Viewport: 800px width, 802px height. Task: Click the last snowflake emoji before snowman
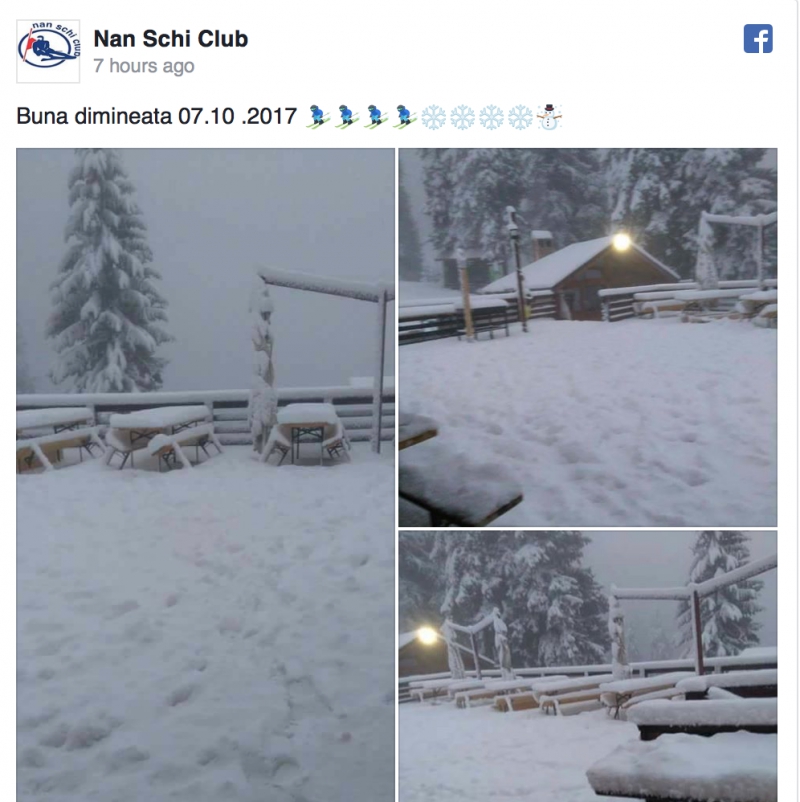(520, 117)
